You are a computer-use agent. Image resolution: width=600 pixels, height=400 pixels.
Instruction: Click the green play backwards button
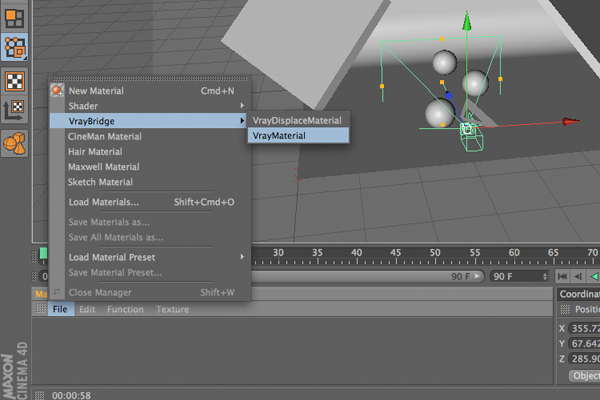[x=594, y=276]
